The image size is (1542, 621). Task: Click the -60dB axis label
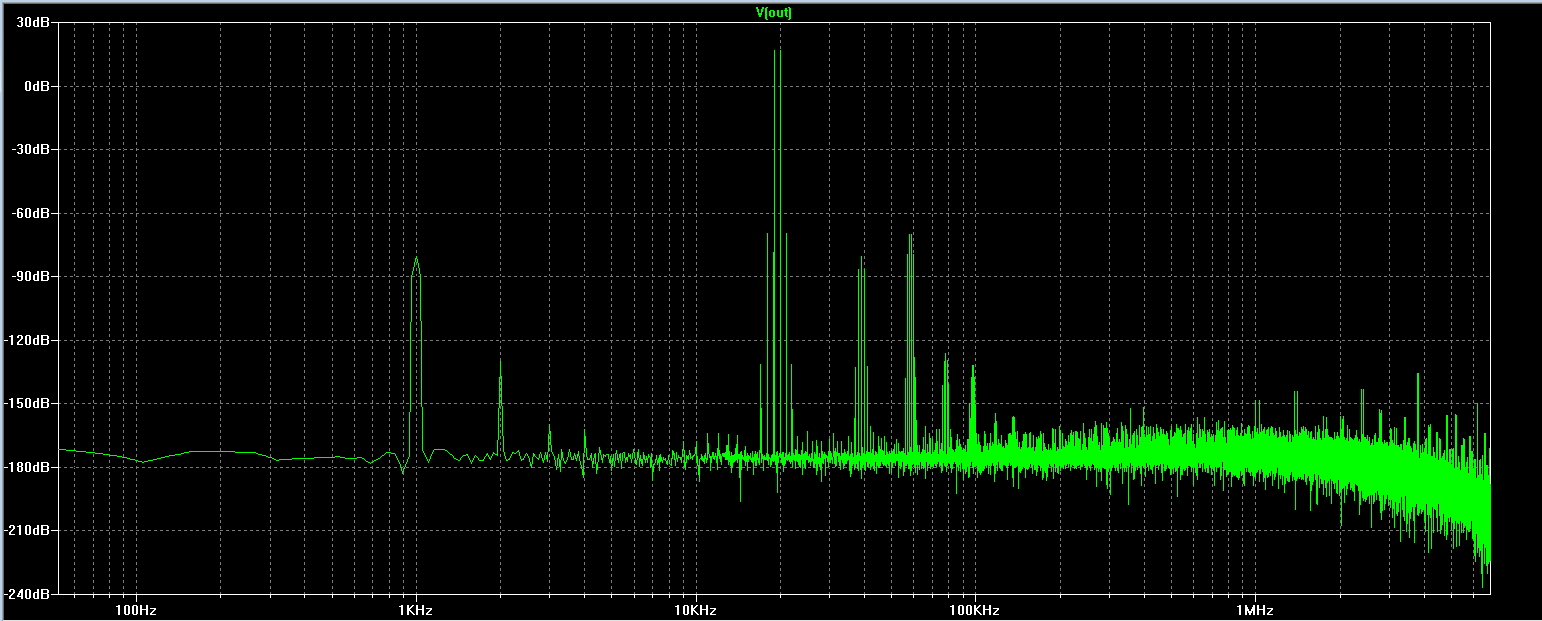[32, 213]
